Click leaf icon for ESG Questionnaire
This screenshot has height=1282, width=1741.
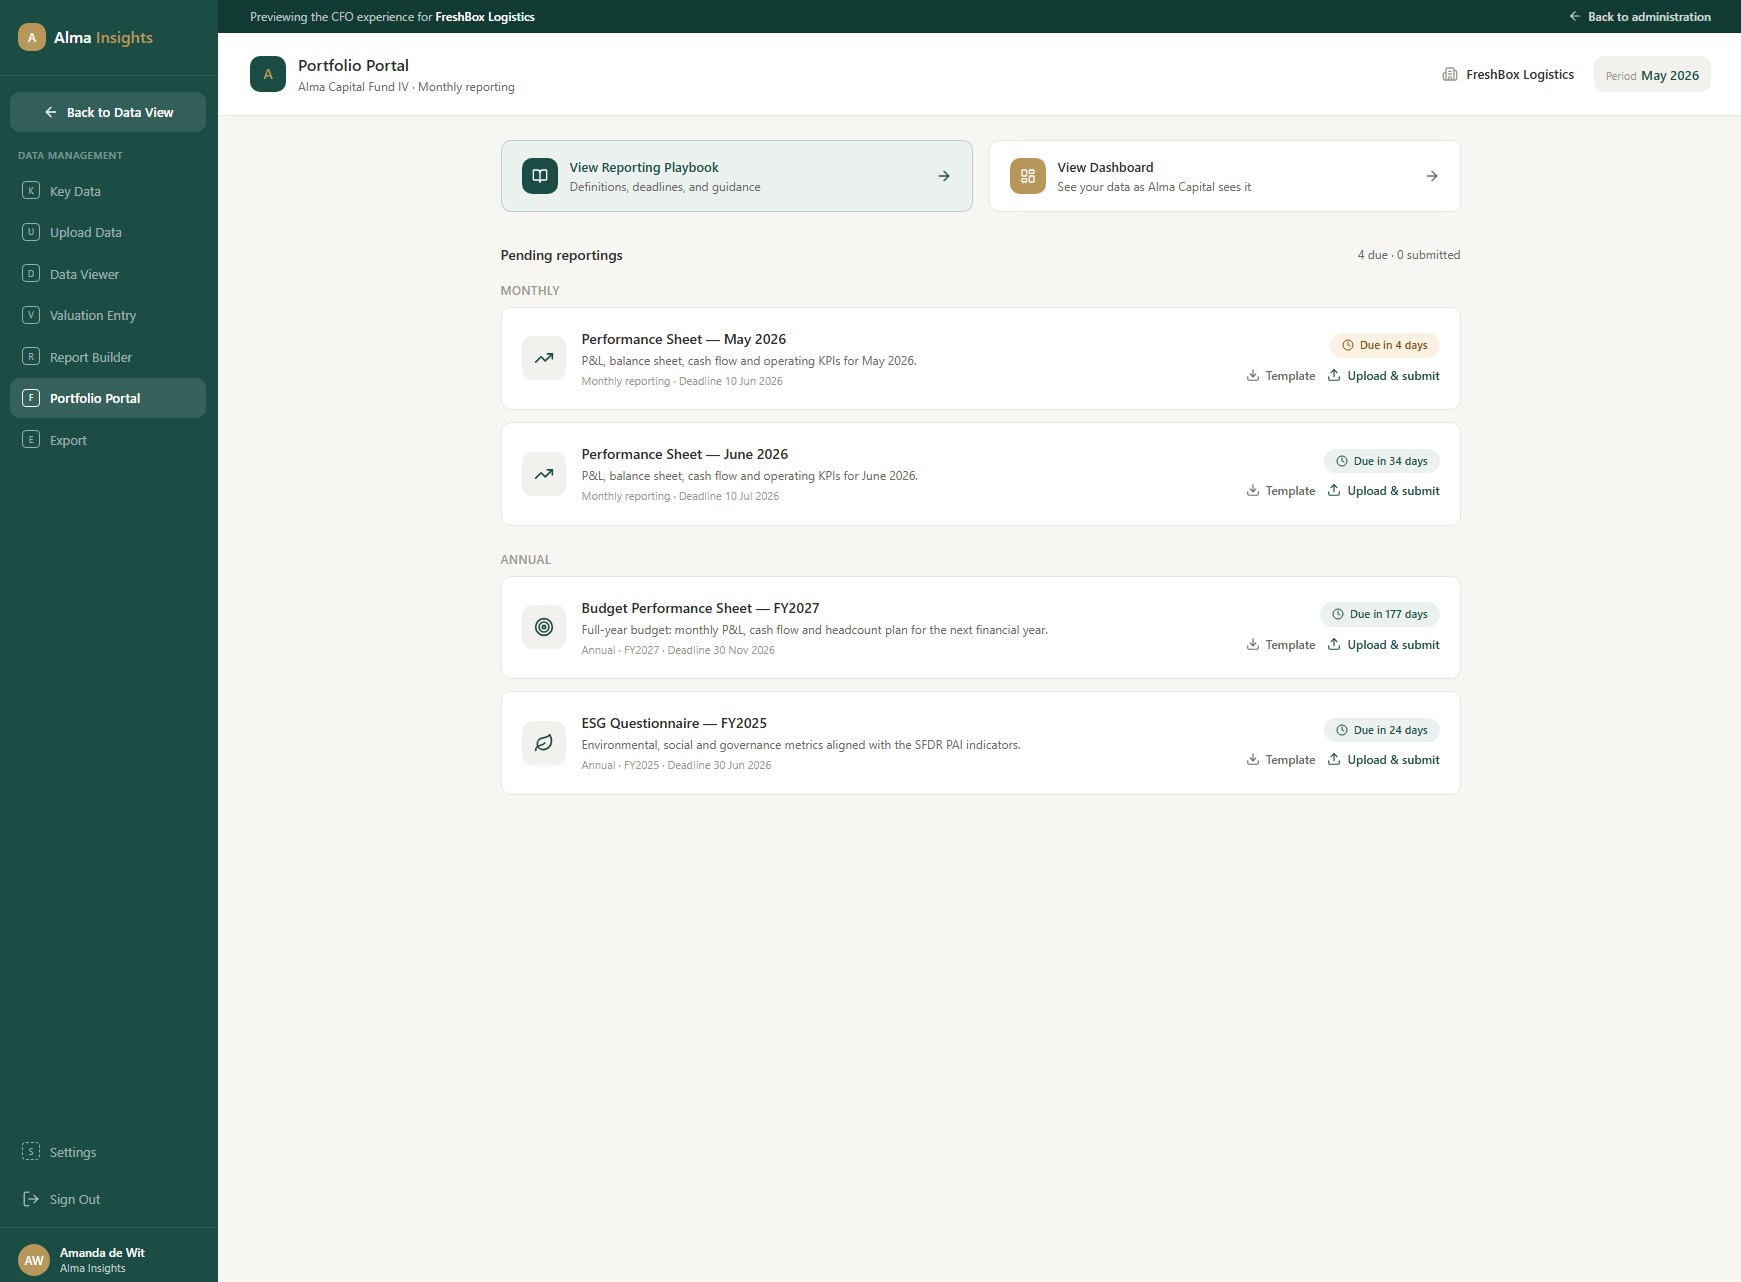[x=544, y=743]
